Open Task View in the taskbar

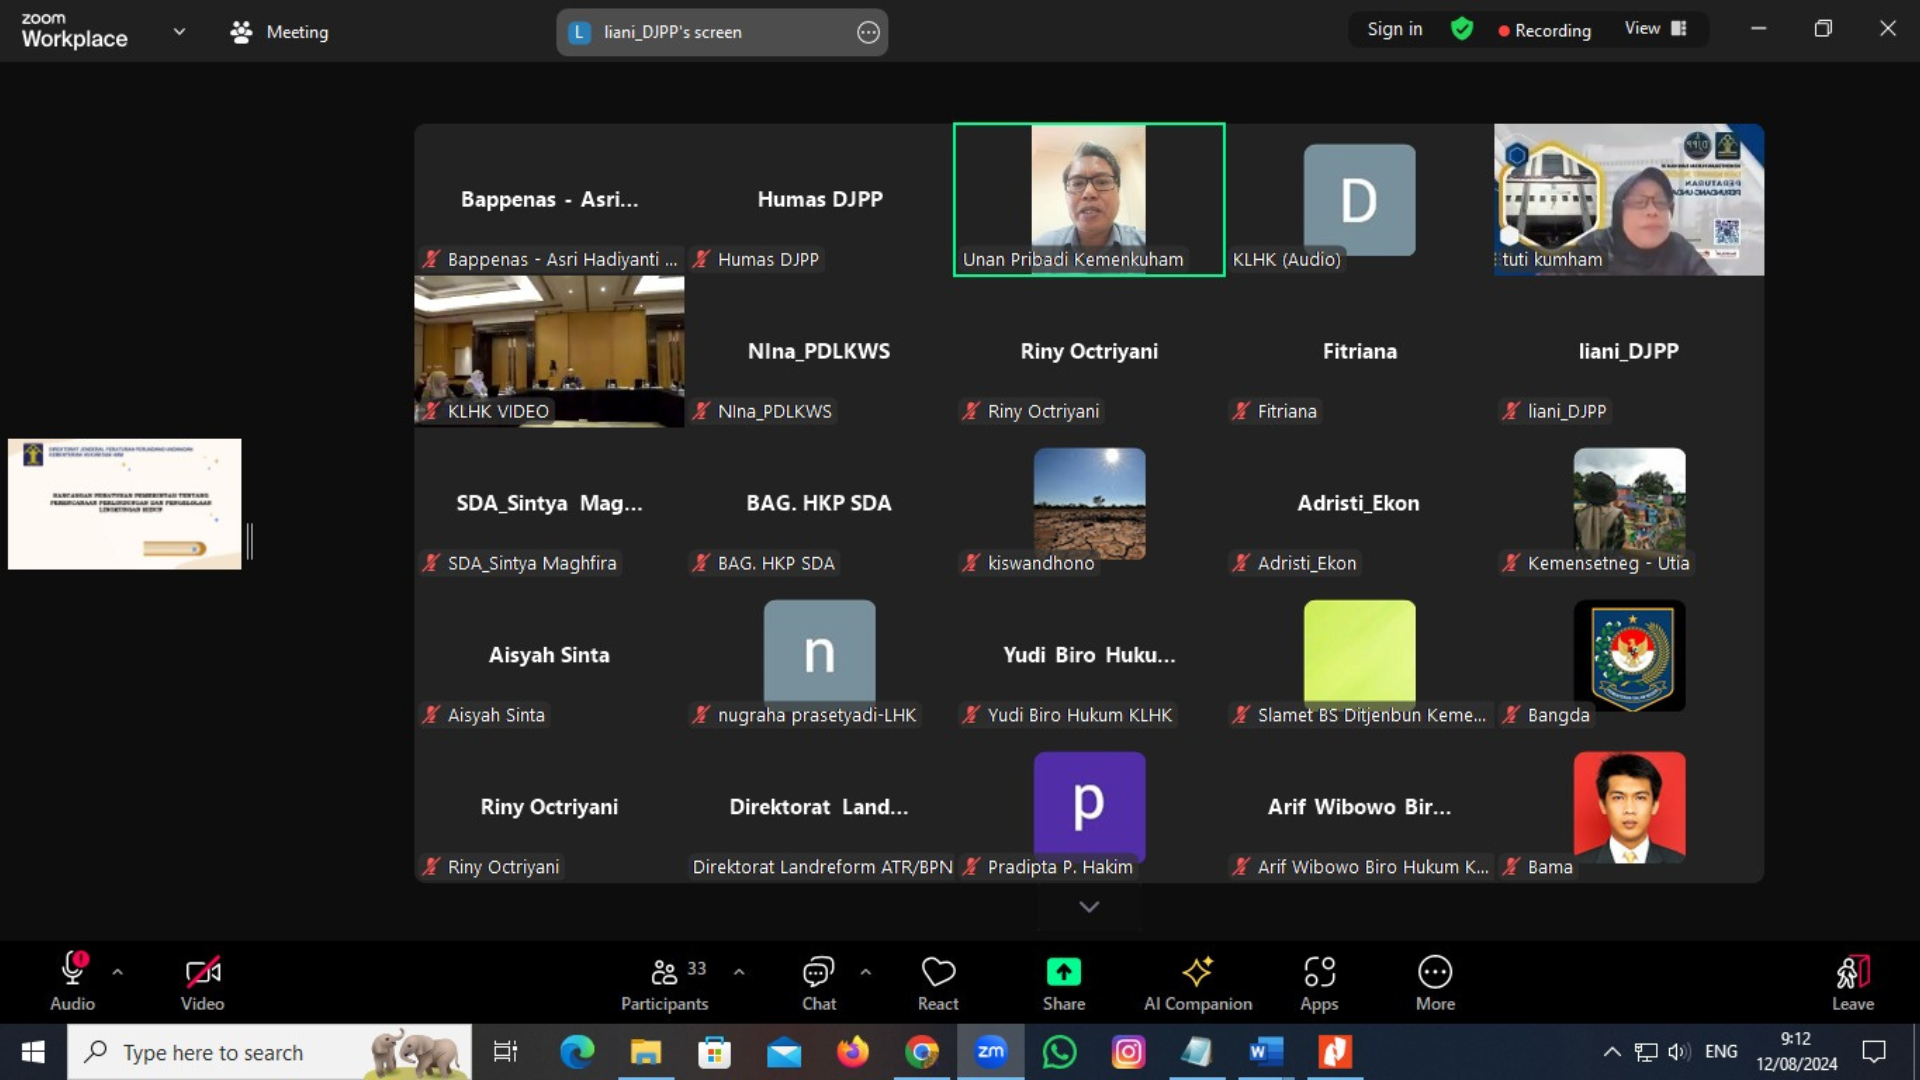[x=506, y=1052]
